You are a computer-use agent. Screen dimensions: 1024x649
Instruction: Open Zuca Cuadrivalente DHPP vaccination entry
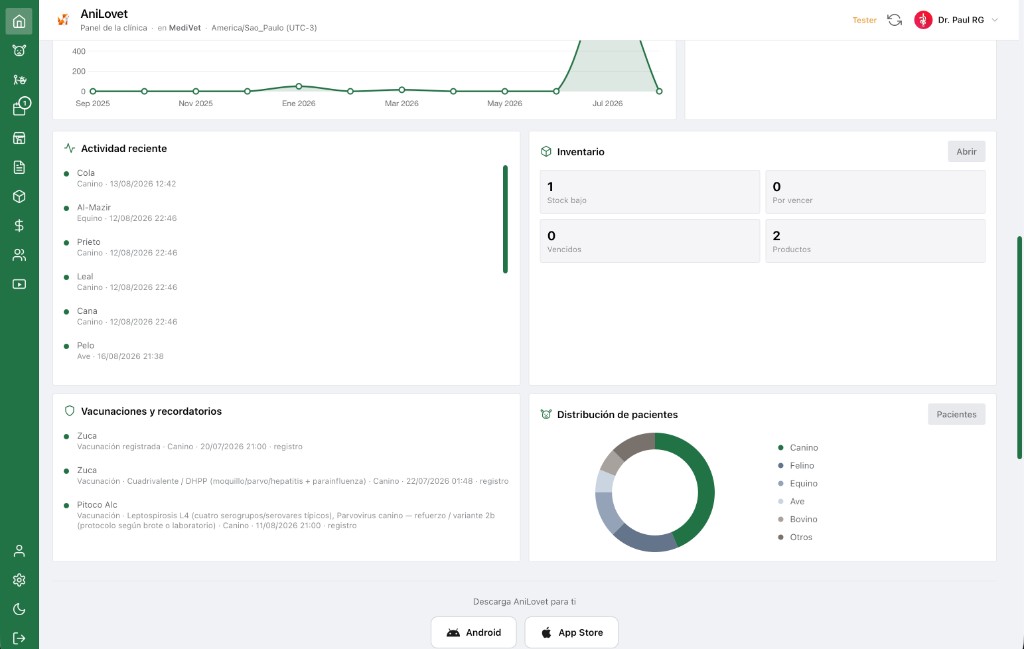click(286, 475)
